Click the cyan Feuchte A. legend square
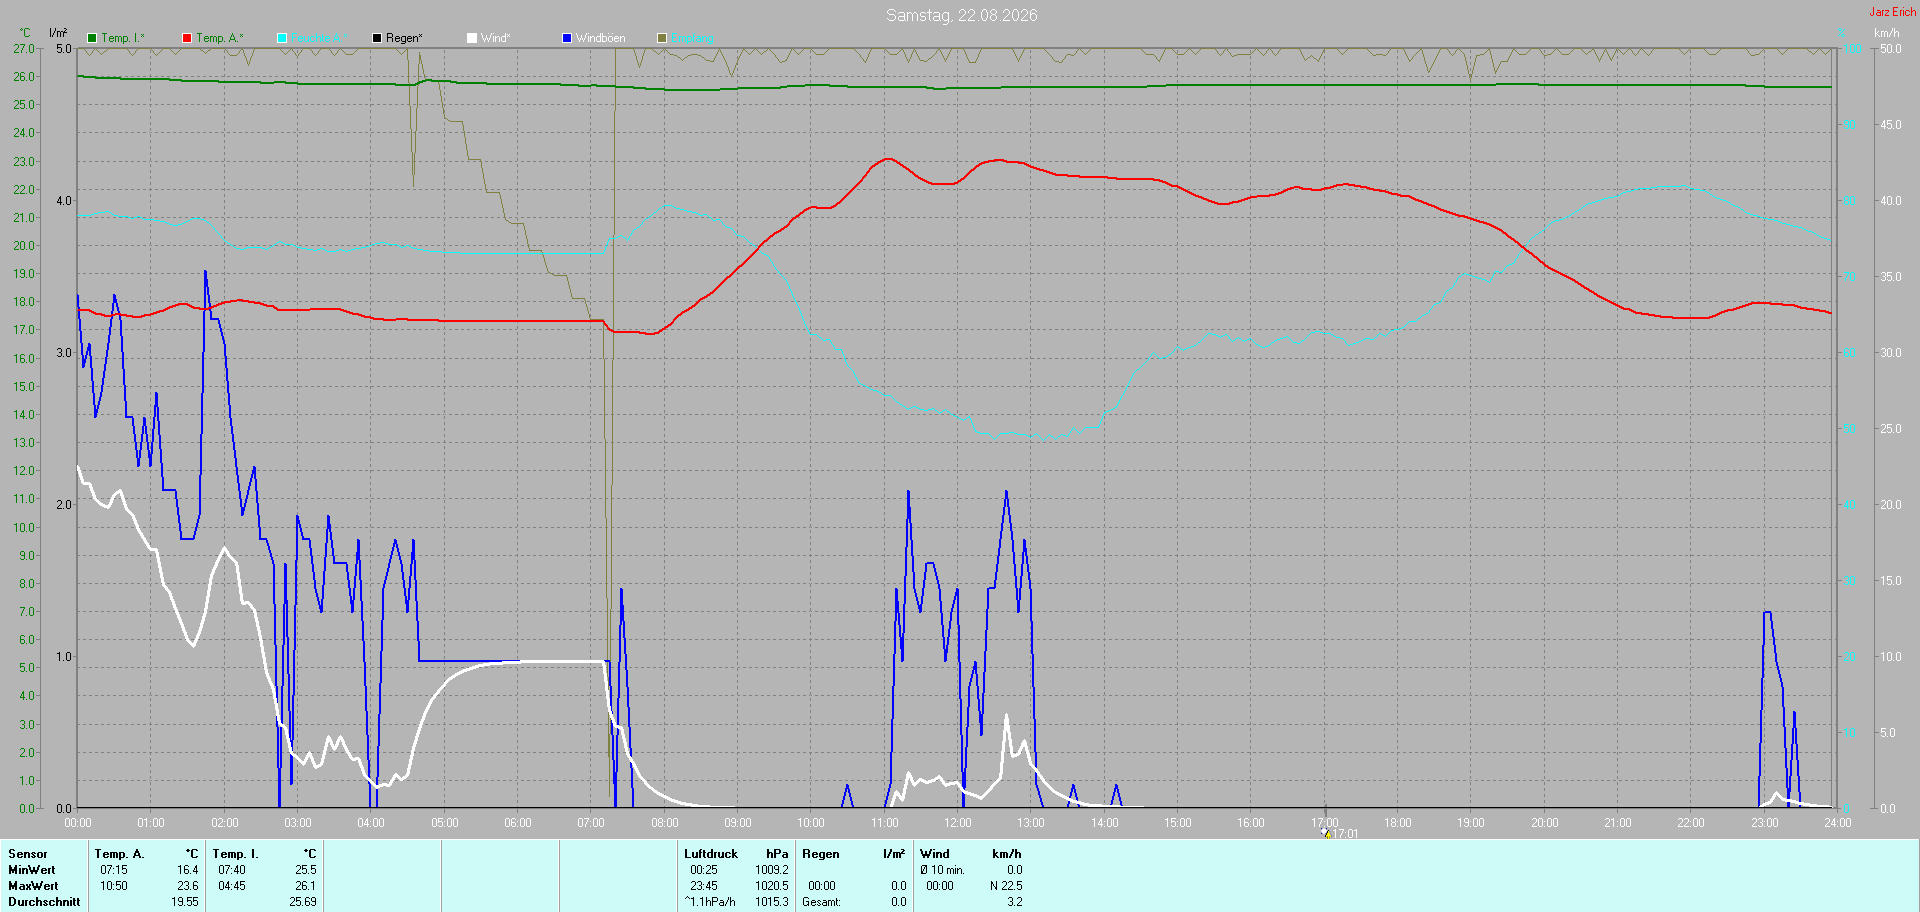This screenshot has height=912, width=1920. [x=282, y=38]
